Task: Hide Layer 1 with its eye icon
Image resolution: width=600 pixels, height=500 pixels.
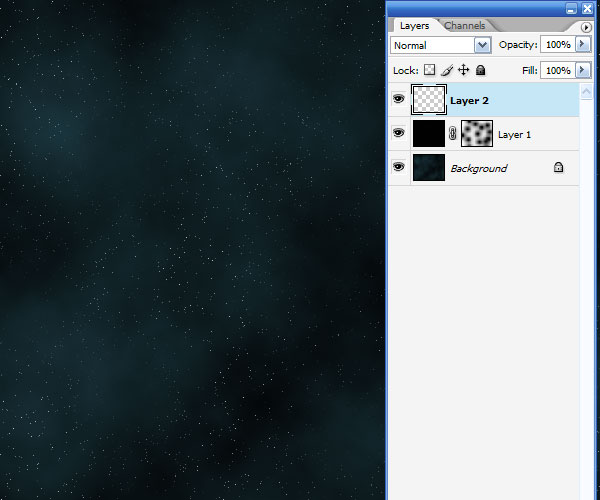Action: click(398, 133)
